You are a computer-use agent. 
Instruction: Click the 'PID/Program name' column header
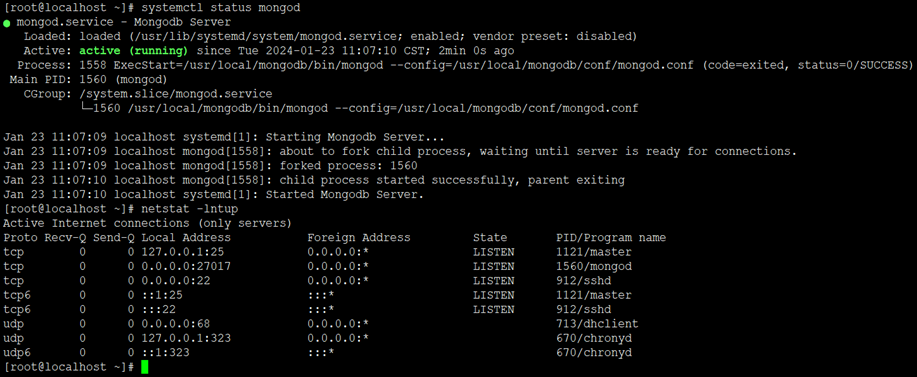click(611, 238)
